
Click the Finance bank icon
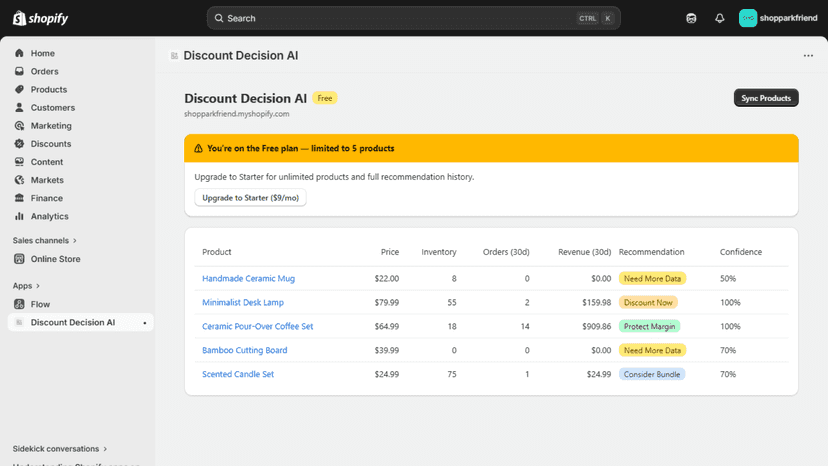(20, 198)
